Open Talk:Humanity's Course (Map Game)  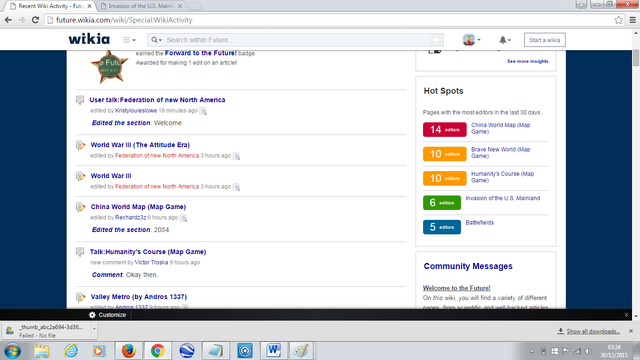click(x=148, y=252)
